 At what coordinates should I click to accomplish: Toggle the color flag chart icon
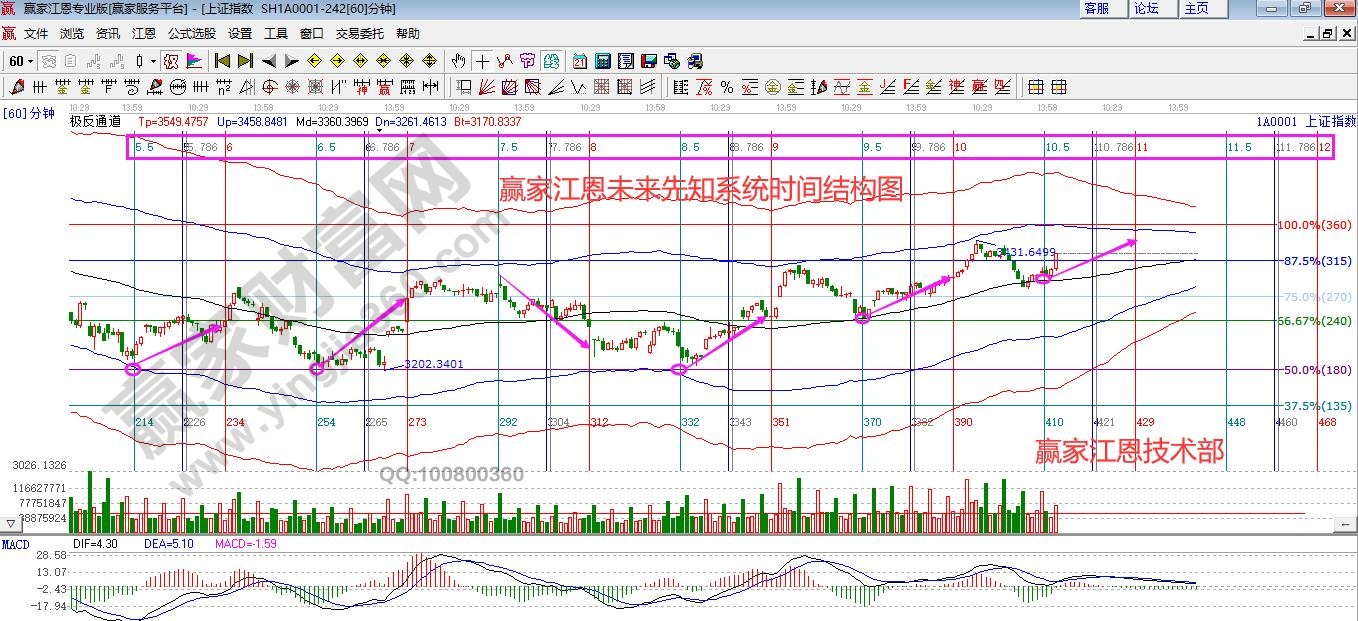(194, 61)
